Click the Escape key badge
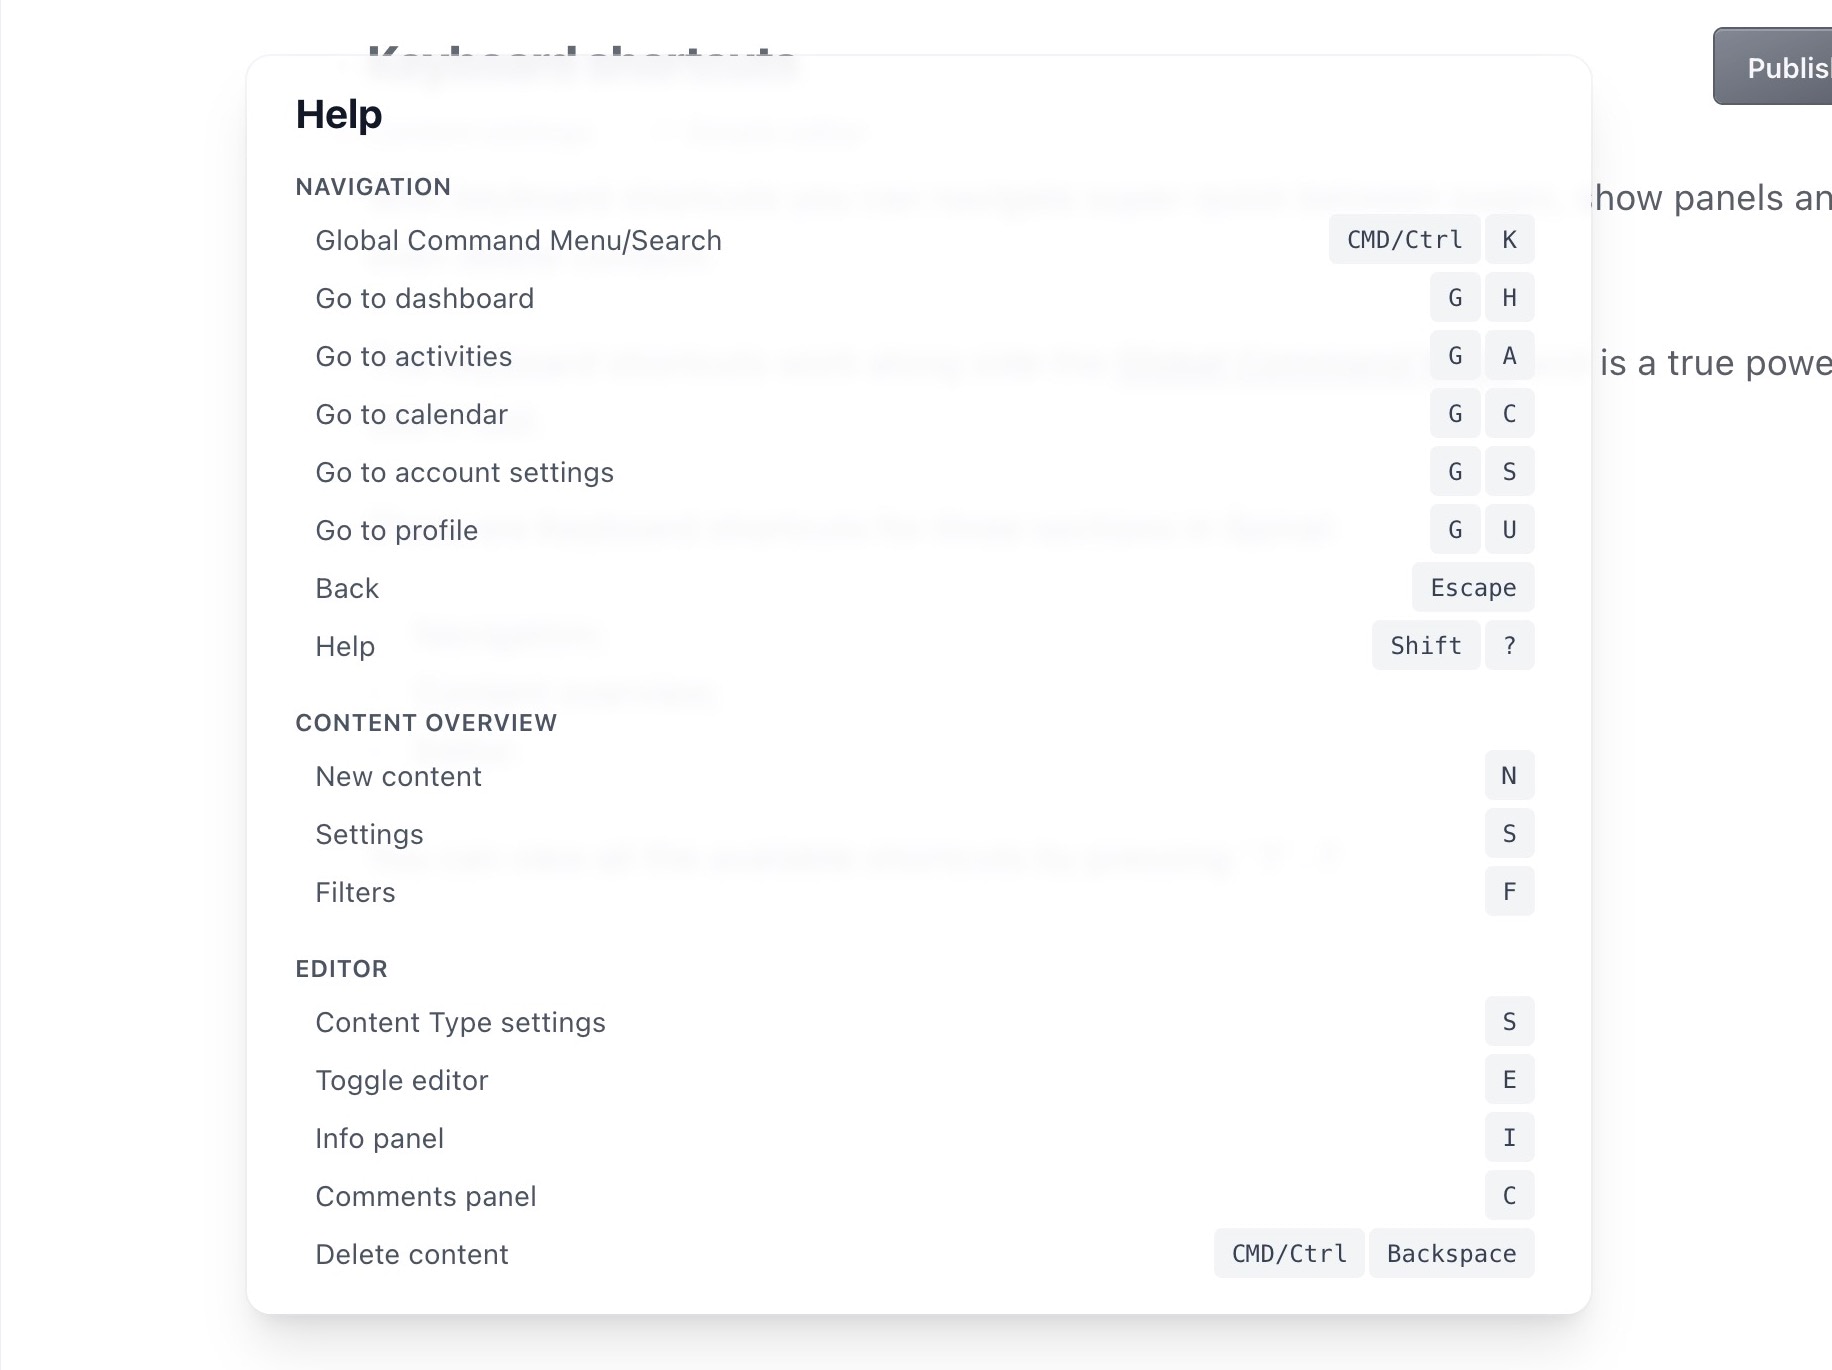Image resolution: width=1832 pixels, height=1370 pixels. point(1472,588)
